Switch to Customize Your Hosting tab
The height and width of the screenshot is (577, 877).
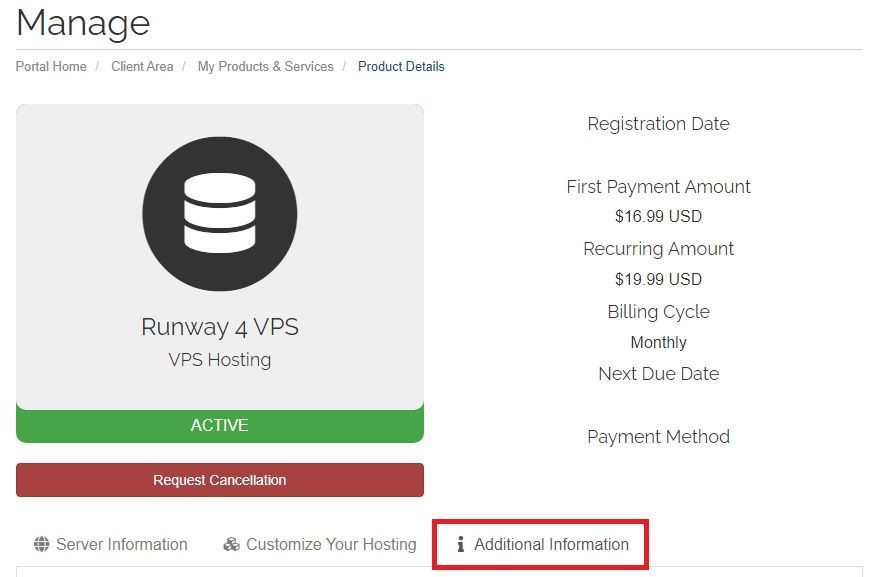pos(319,544)
